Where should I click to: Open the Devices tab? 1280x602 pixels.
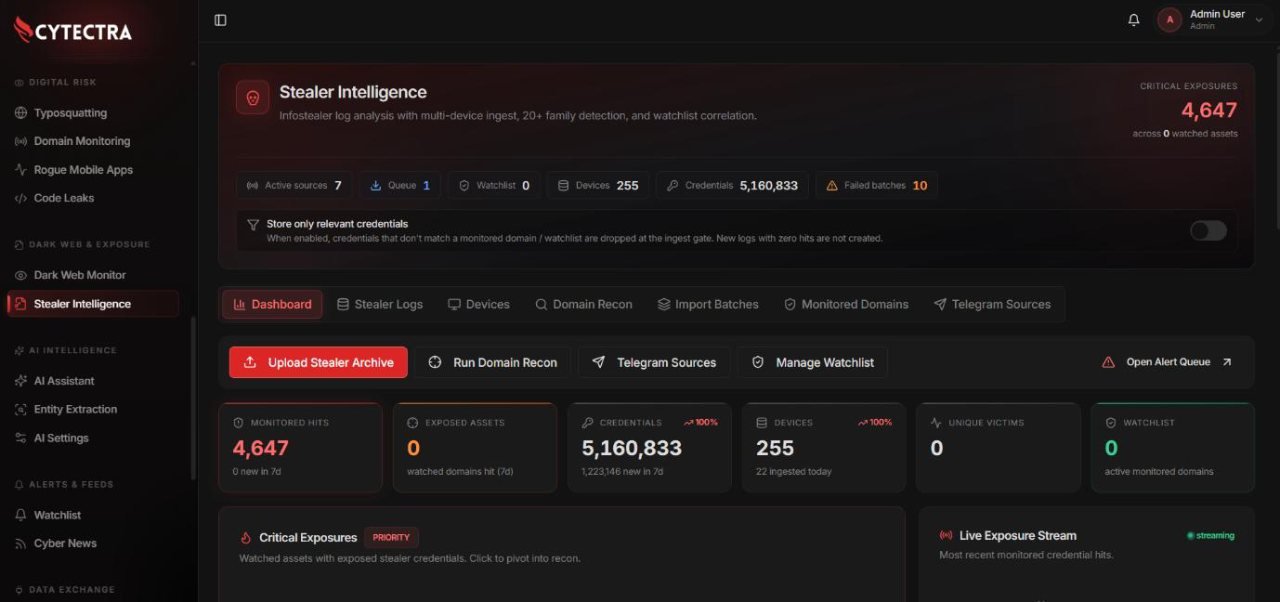pyautogui.click(x=479, y=304)
